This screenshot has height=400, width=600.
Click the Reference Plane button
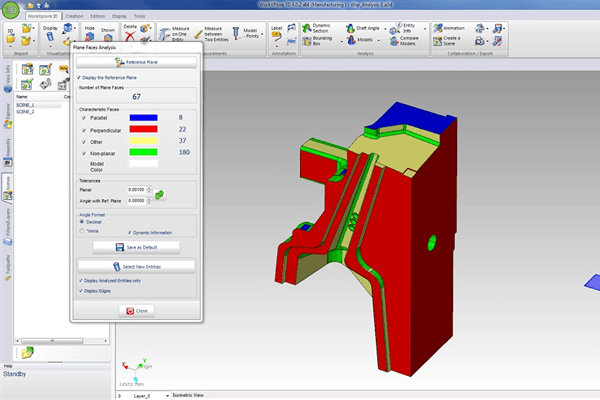(x=136, y=62)
